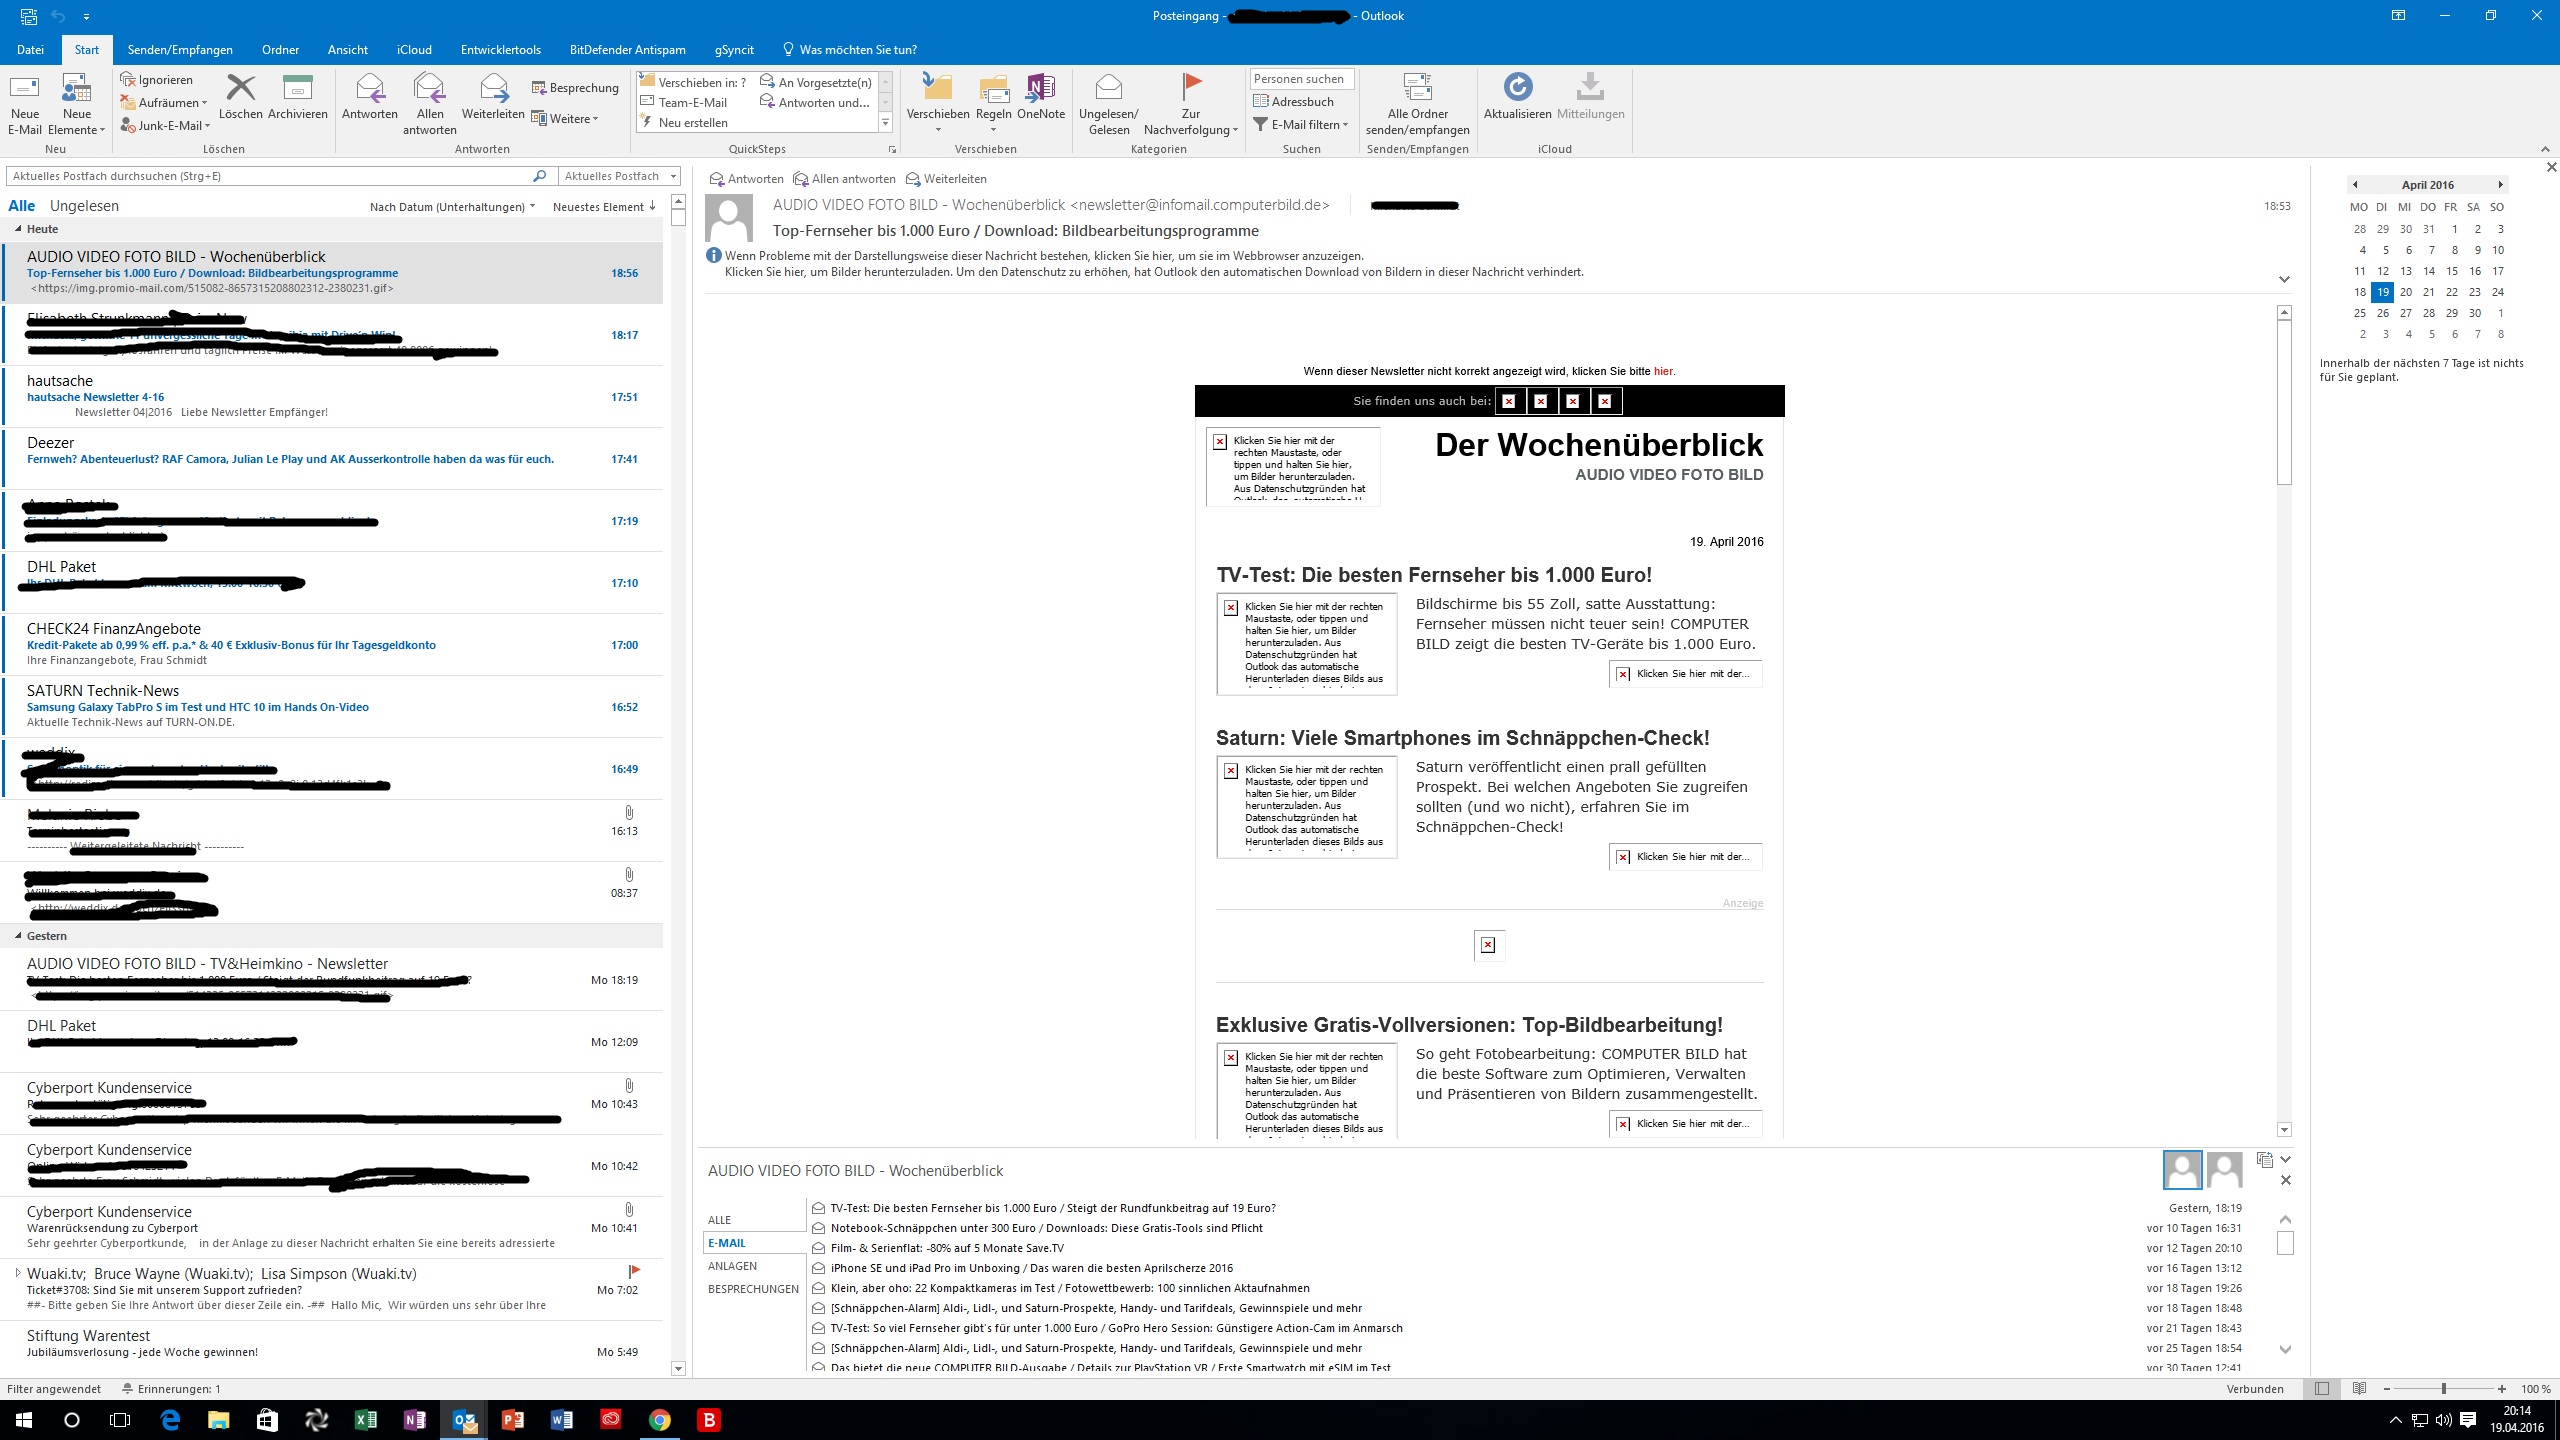This screenshot has height=1440, width=2560.
Task: Click the Löschen delete icon
Action: point(240,89)
